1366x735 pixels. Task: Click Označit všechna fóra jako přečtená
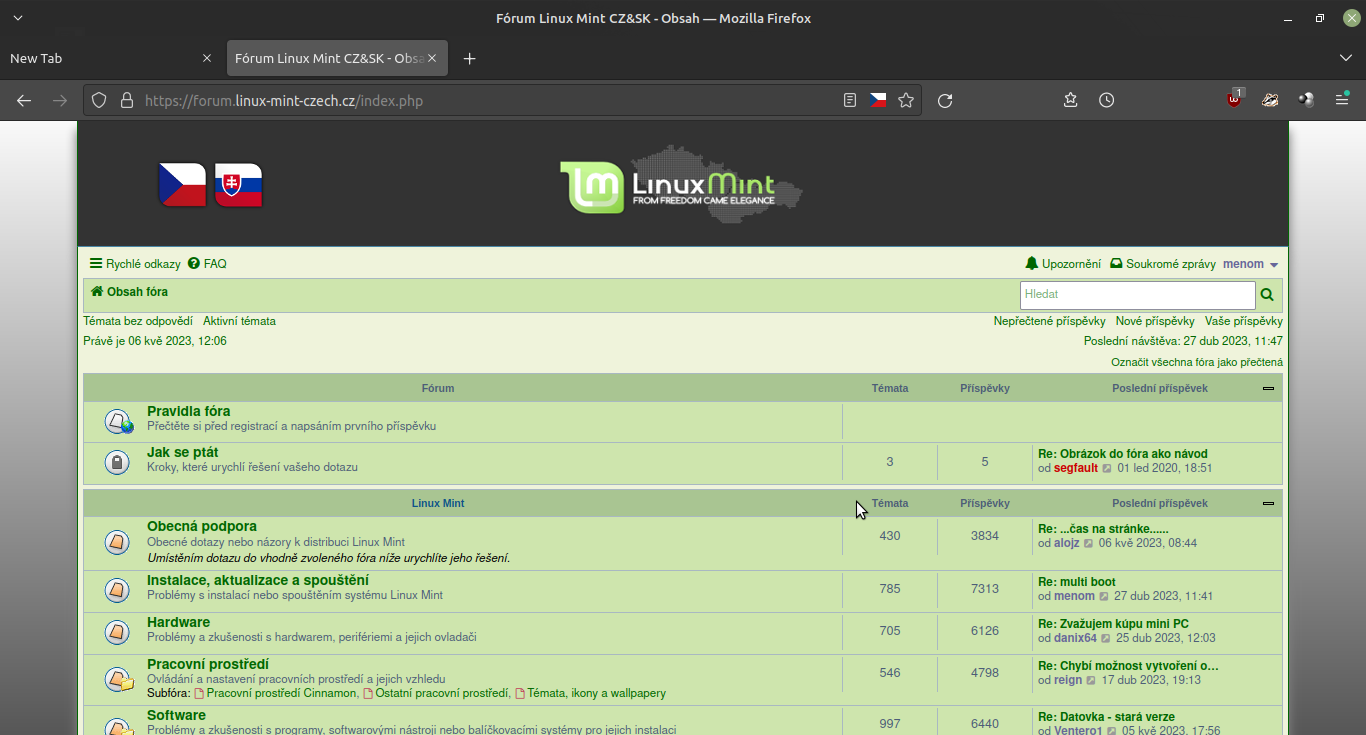coord(1196,362)
